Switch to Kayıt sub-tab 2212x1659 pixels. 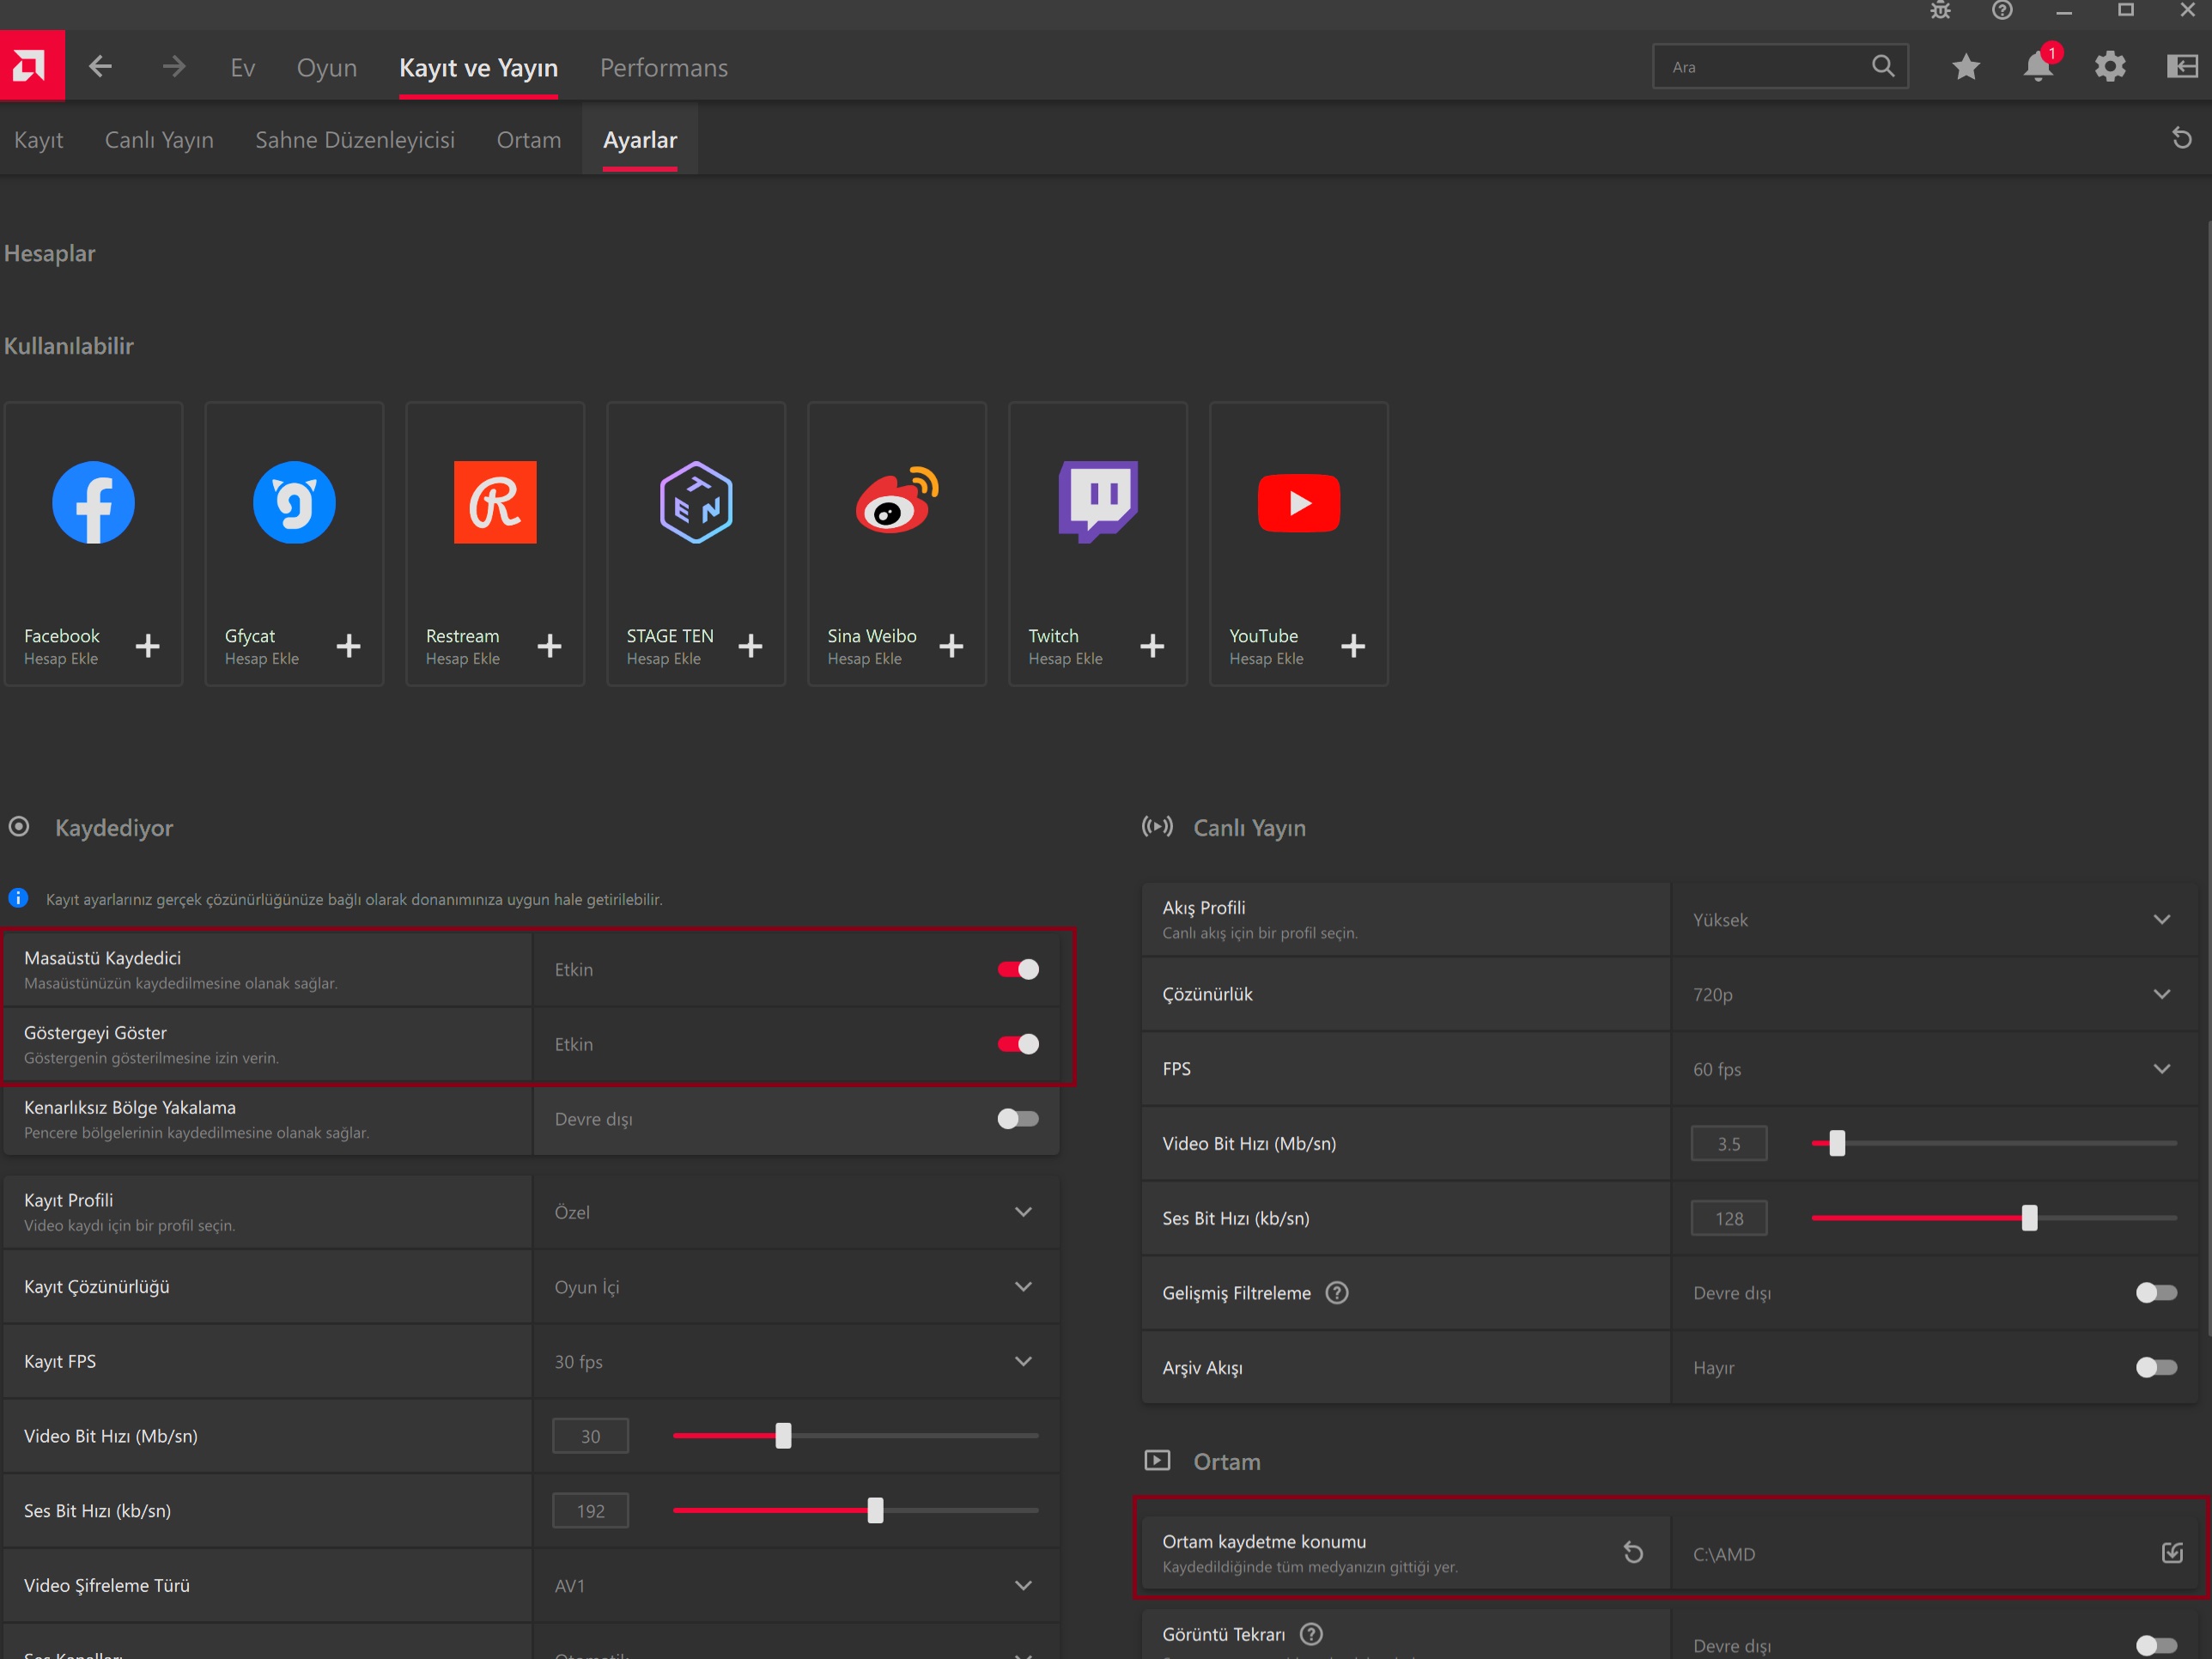click(x=38, y=140)
